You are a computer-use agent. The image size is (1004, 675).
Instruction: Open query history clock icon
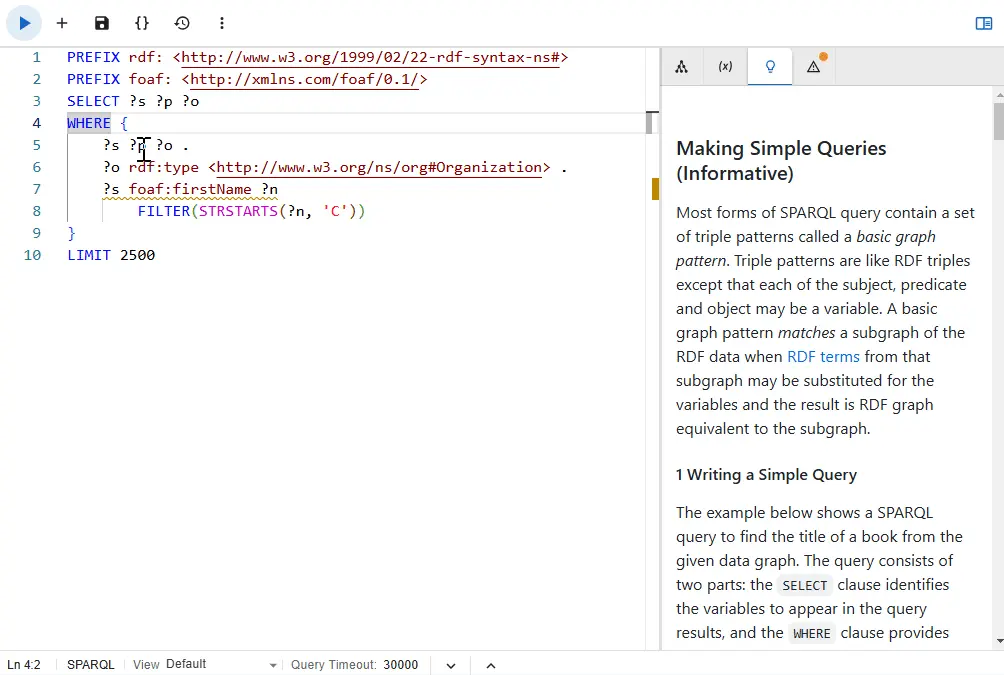click(182, 24)
